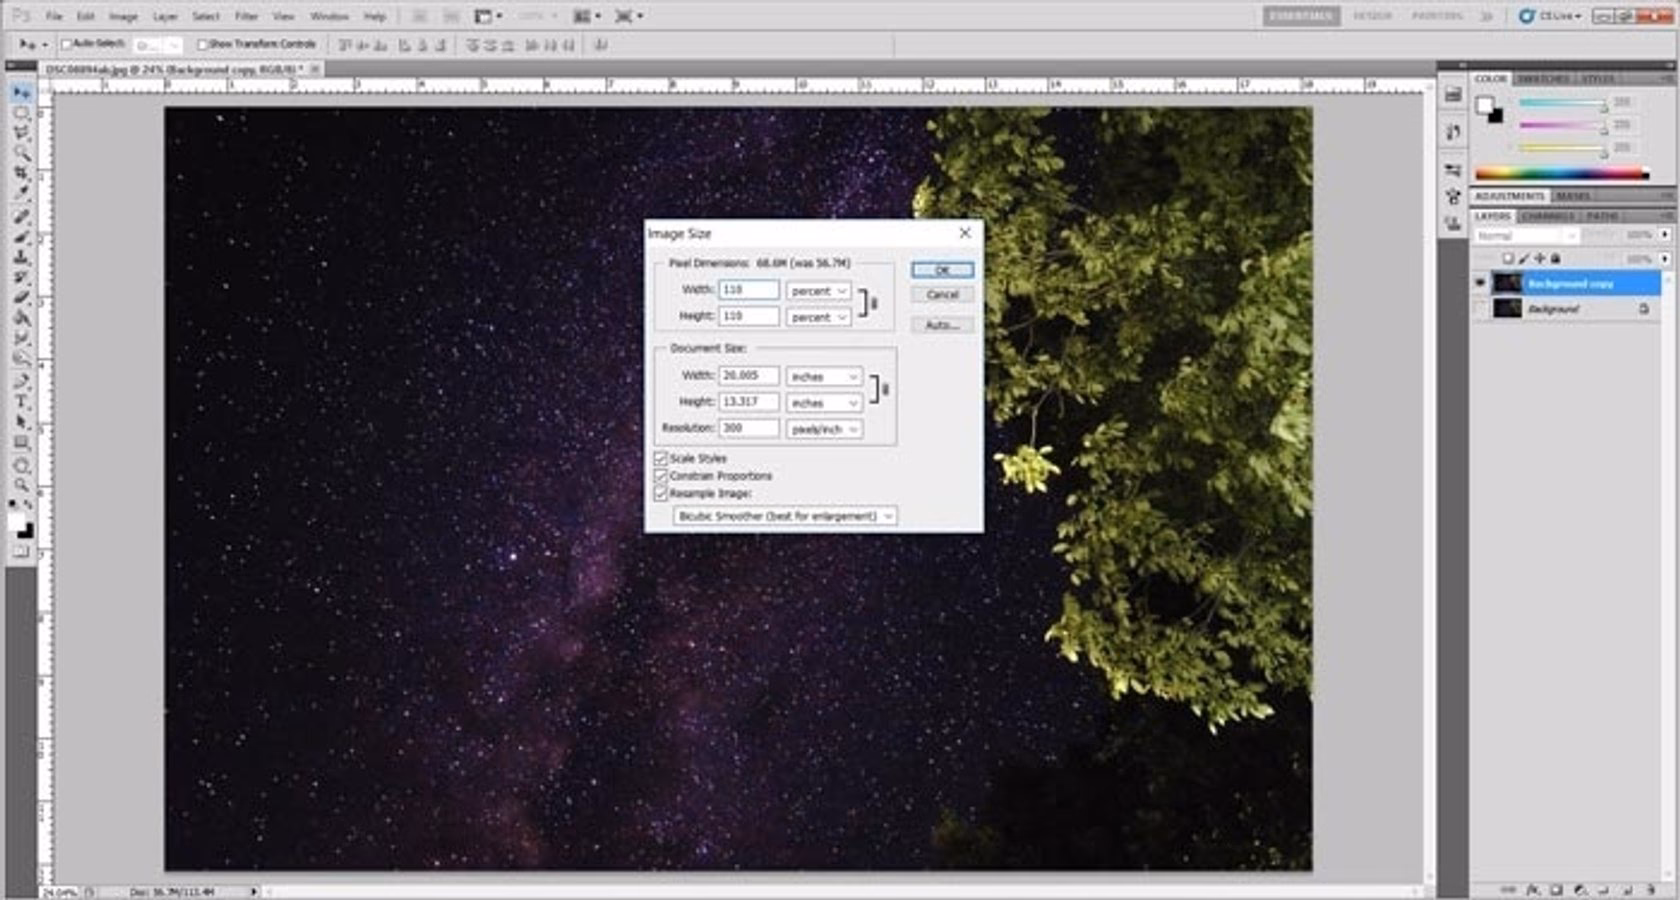Switch to the Swatches tab
The width and height of the screenshot is (1680, 900).
[1543, 78]
